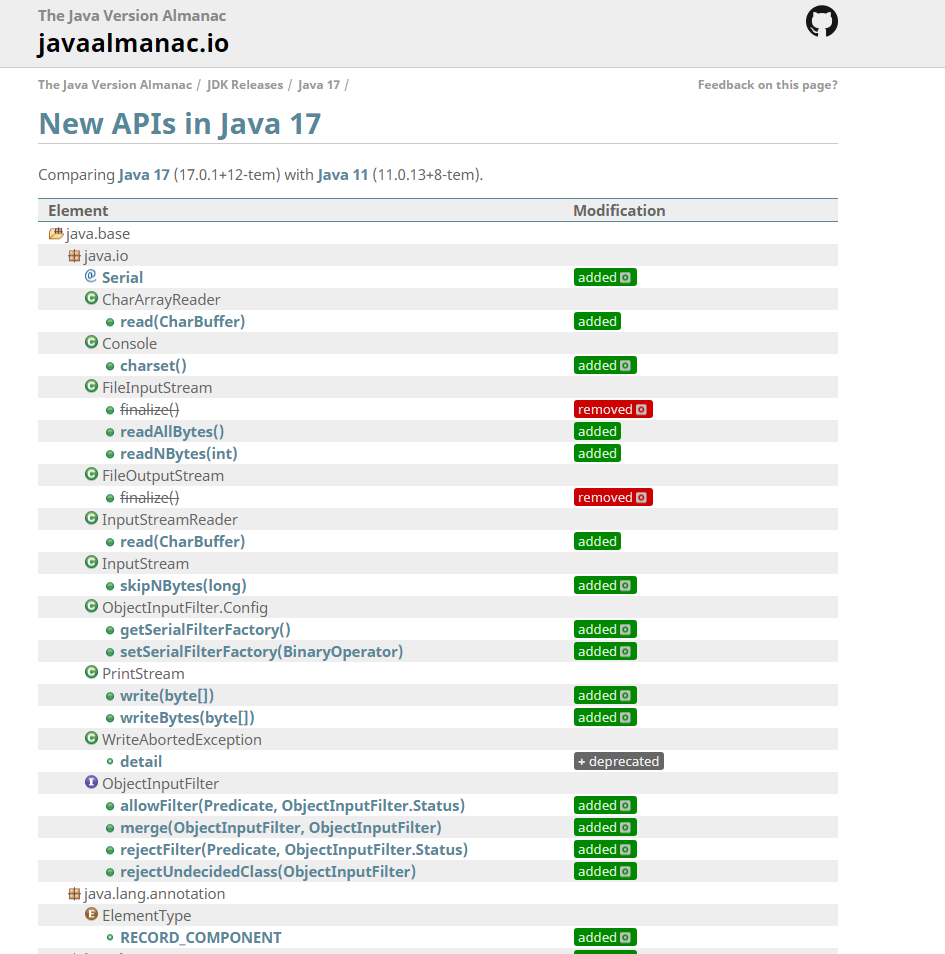Open the writeBytes(byte[]) method link
The image size is (945, 954).
187,717
